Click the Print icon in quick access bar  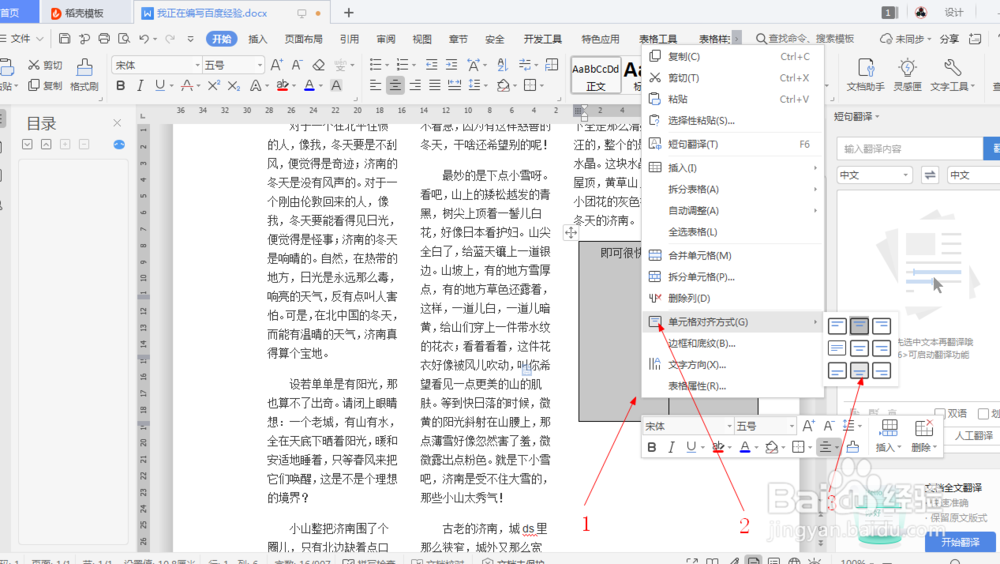coord(104,39)
